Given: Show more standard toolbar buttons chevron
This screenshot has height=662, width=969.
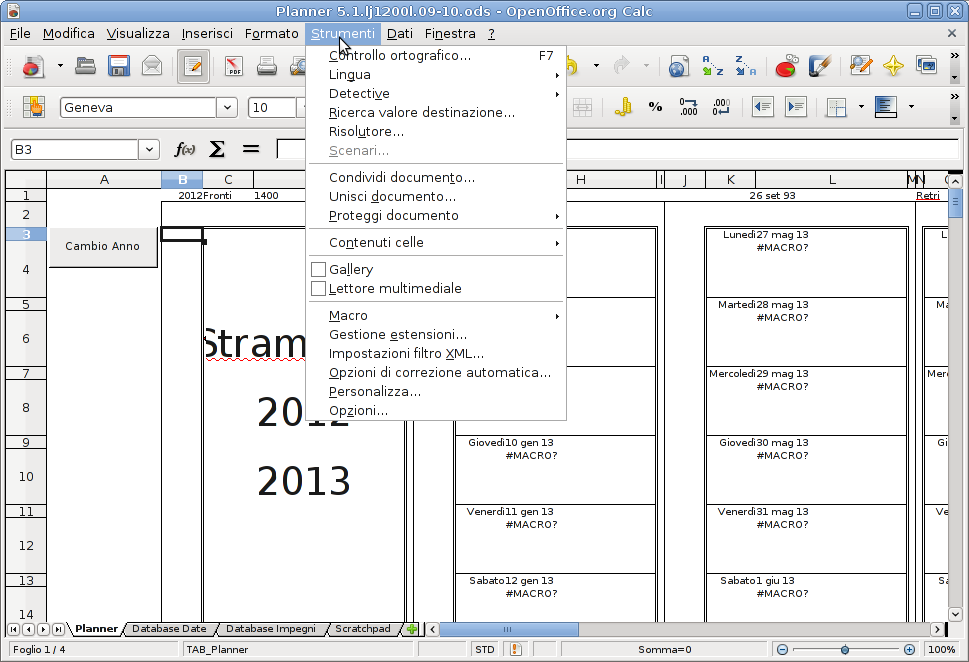Looking at the screenshot, I should [954, 56].
